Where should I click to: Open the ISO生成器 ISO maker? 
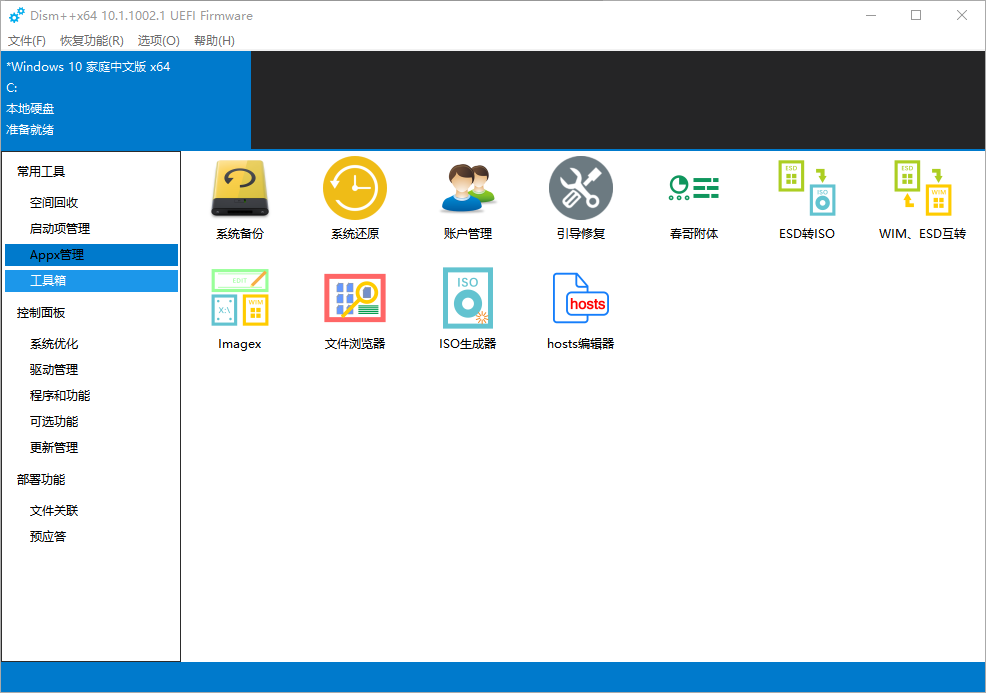[468, 298]
